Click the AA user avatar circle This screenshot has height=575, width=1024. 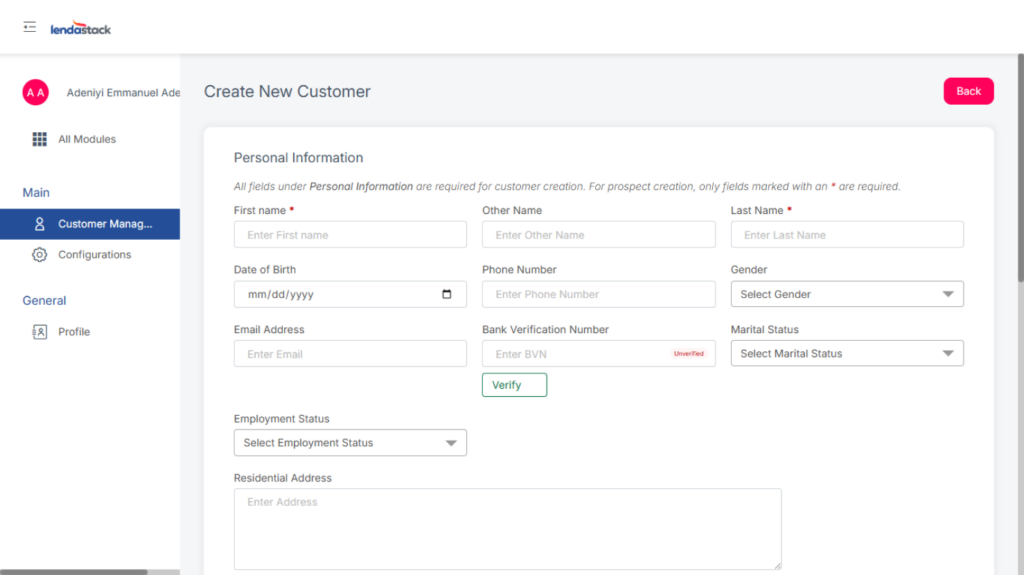pyautogui.click(x=36, y=92)
